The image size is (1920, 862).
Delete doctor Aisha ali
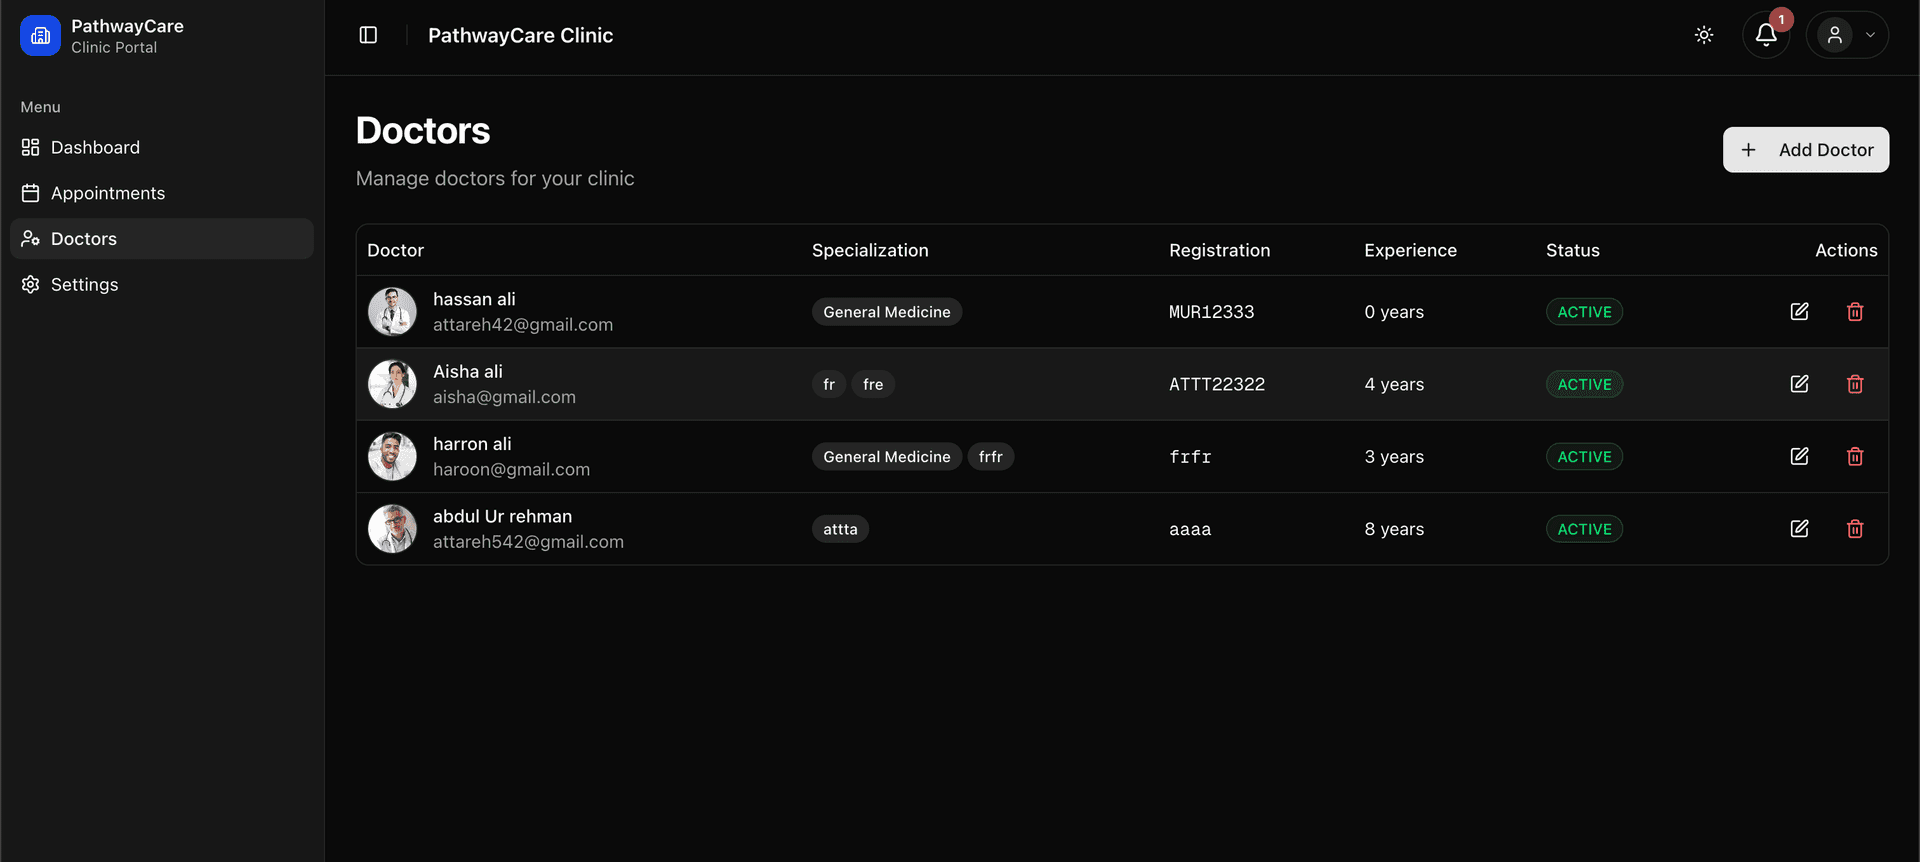(1855, 384)
